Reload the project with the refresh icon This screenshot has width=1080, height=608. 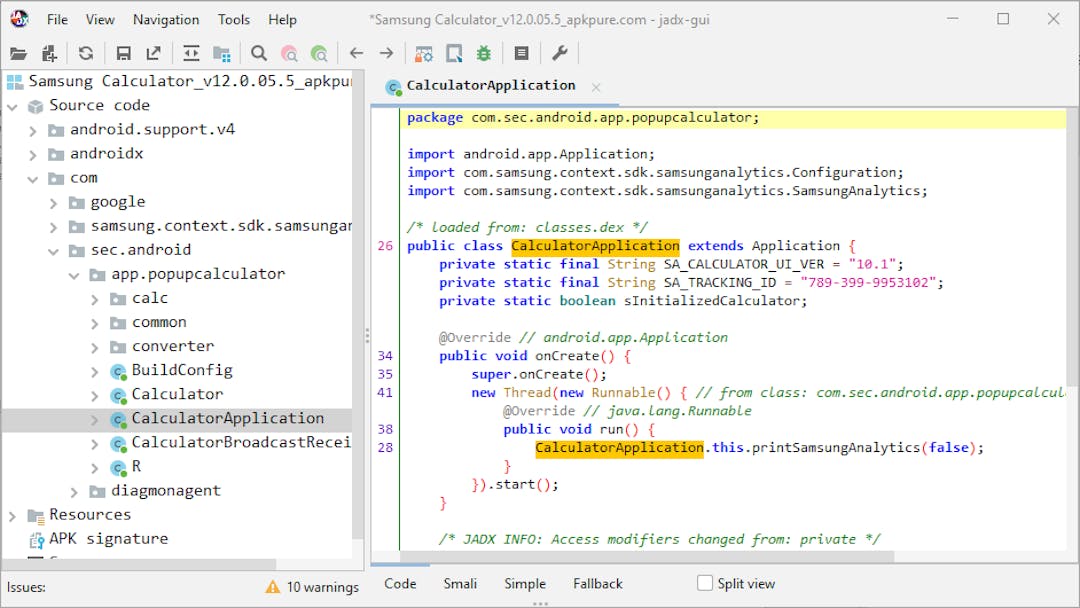(x=86, y=54)
